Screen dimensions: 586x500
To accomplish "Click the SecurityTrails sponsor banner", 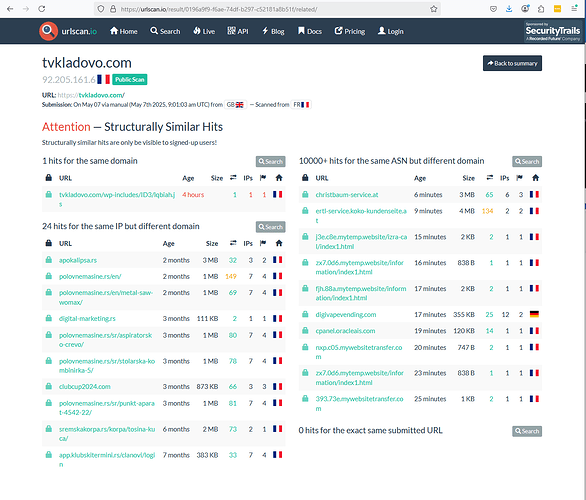I will [553, 31].
